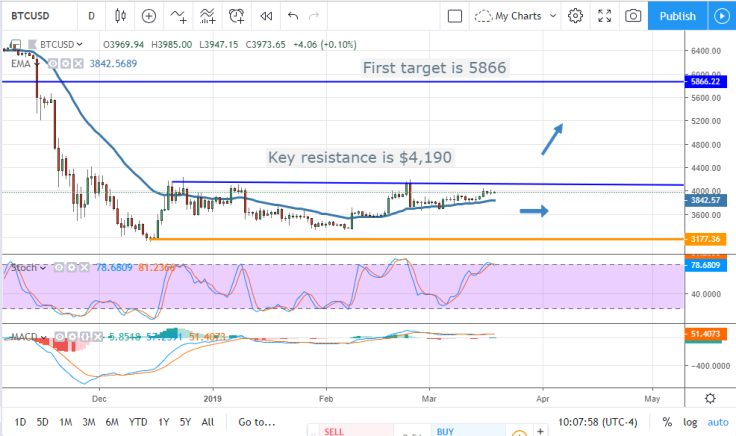The height and width of the screenshot is (436, 736).
Task: Open the Indicators menu icon
Action: tap(178, 16)
